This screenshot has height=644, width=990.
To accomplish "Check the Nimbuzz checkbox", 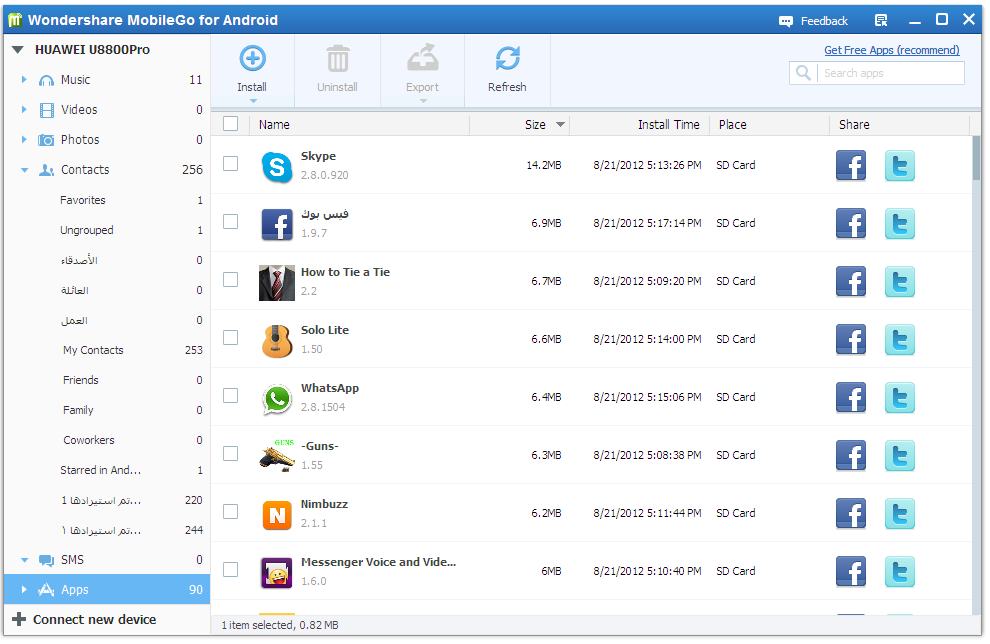I will (x=230, y=511).
